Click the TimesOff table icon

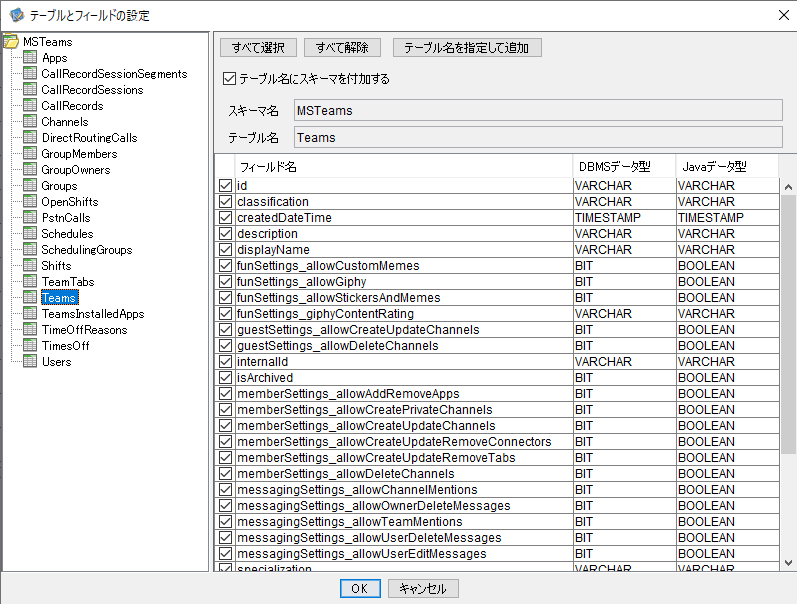[x=30, y=345]
